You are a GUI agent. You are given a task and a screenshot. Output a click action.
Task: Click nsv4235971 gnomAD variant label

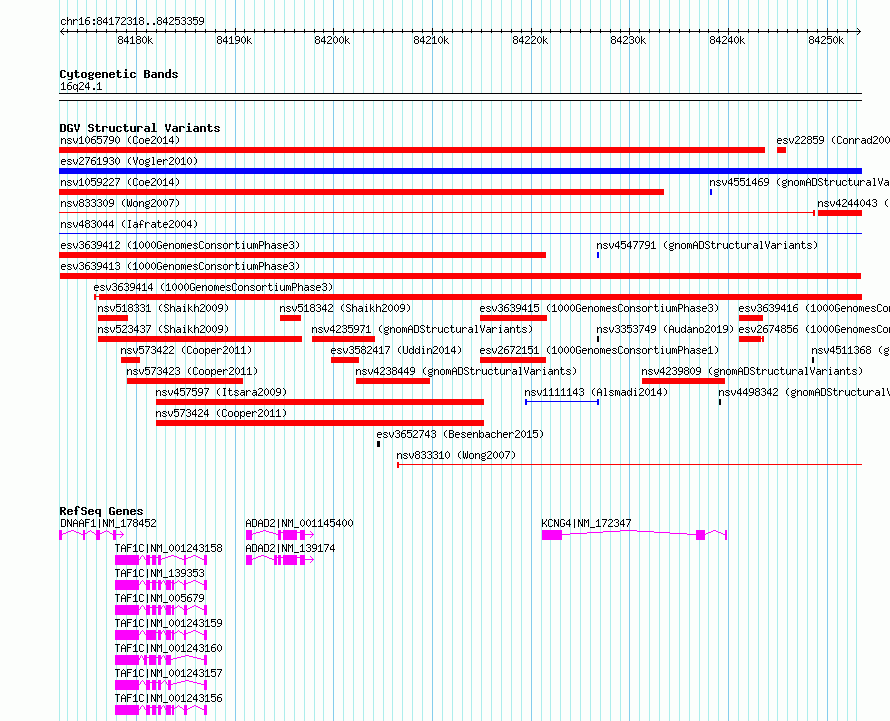pos(422,329)
